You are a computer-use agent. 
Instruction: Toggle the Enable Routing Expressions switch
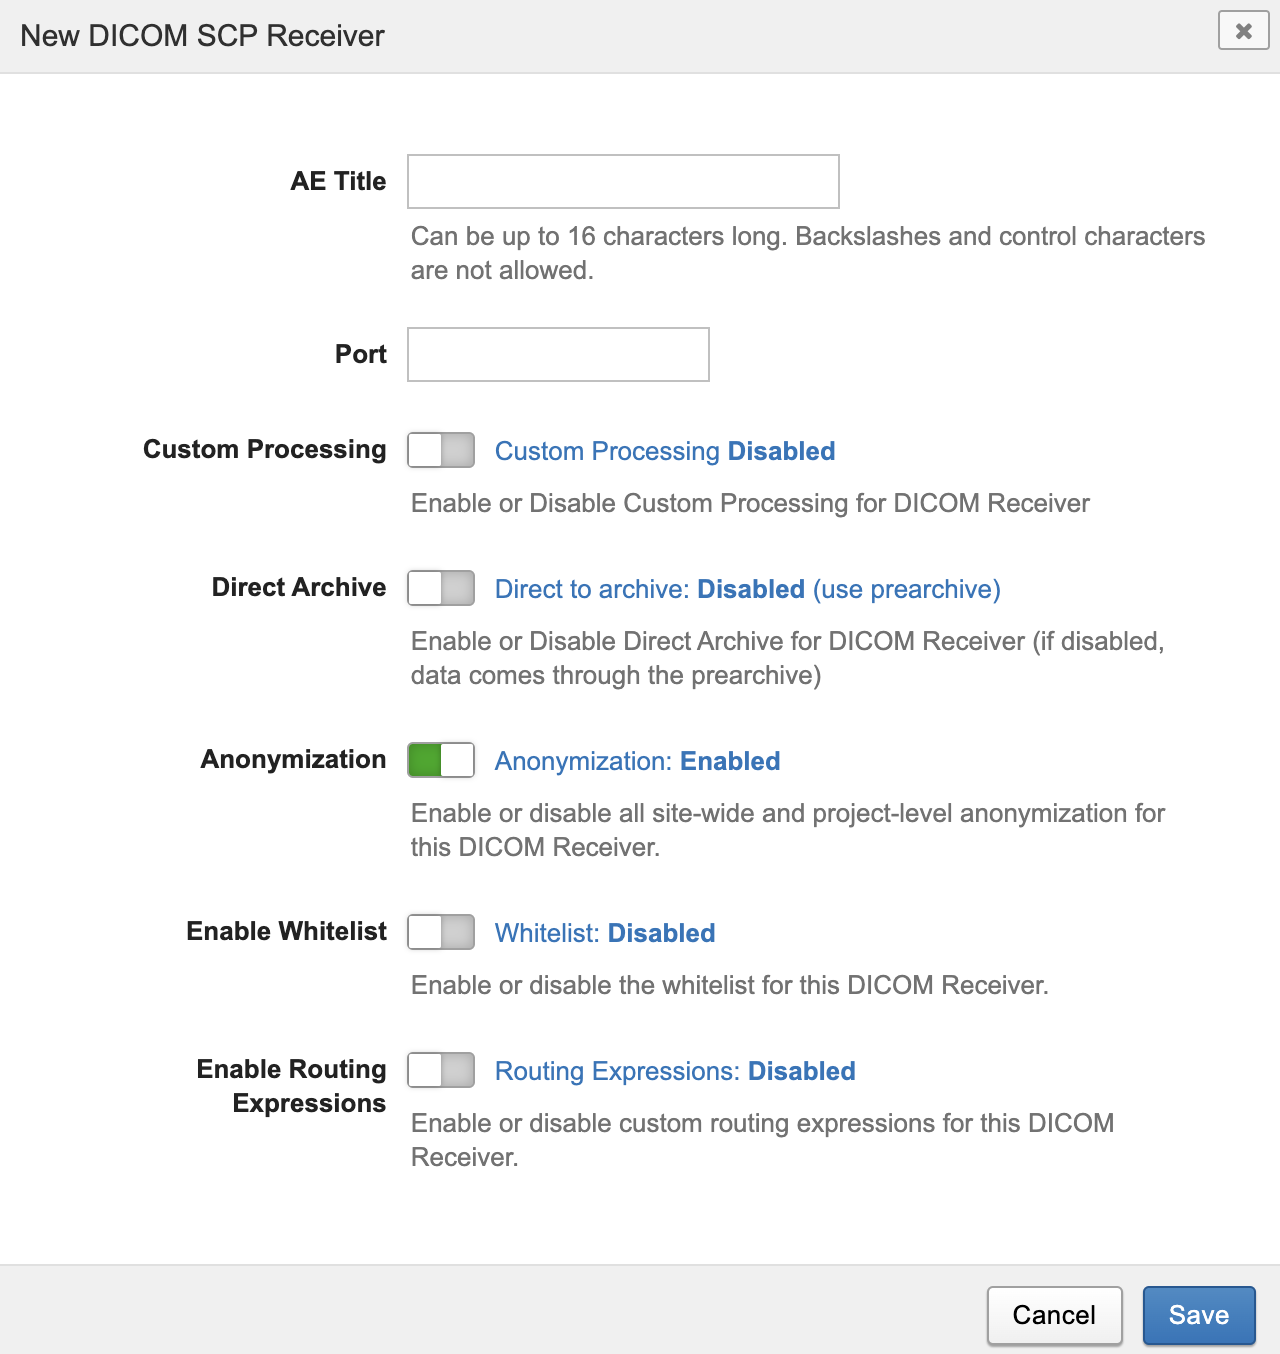click(441, 1070)
